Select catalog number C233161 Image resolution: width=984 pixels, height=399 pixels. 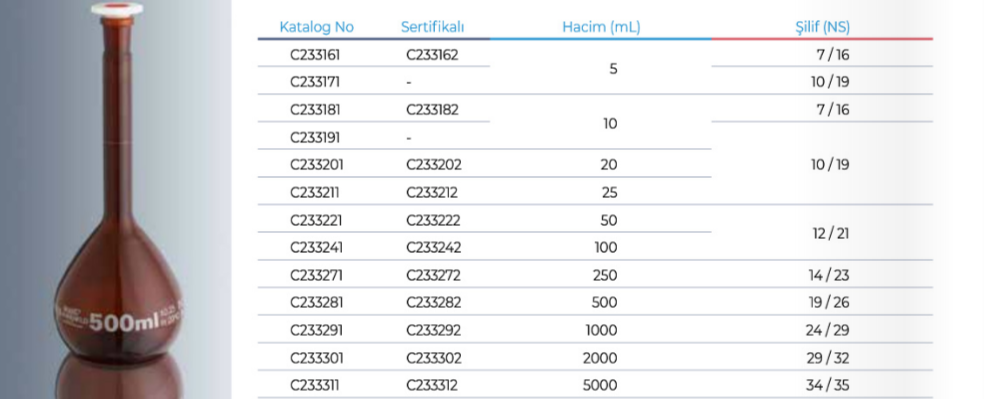tap(315, 55)
